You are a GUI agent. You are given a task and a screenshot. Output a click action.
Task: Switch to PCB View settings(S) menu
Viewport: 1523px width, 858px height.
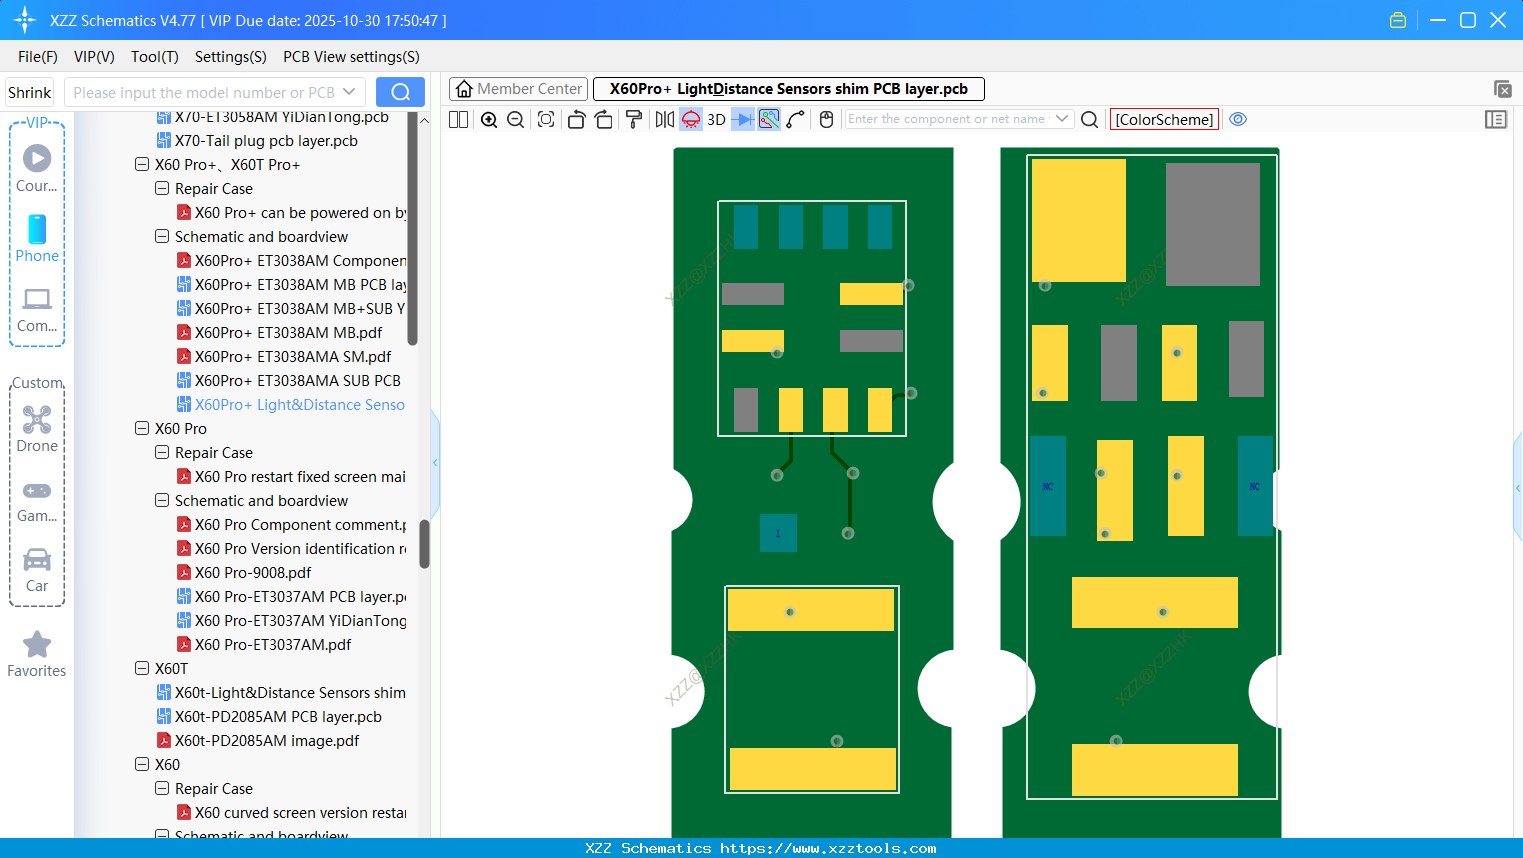(x=350, y=57)
